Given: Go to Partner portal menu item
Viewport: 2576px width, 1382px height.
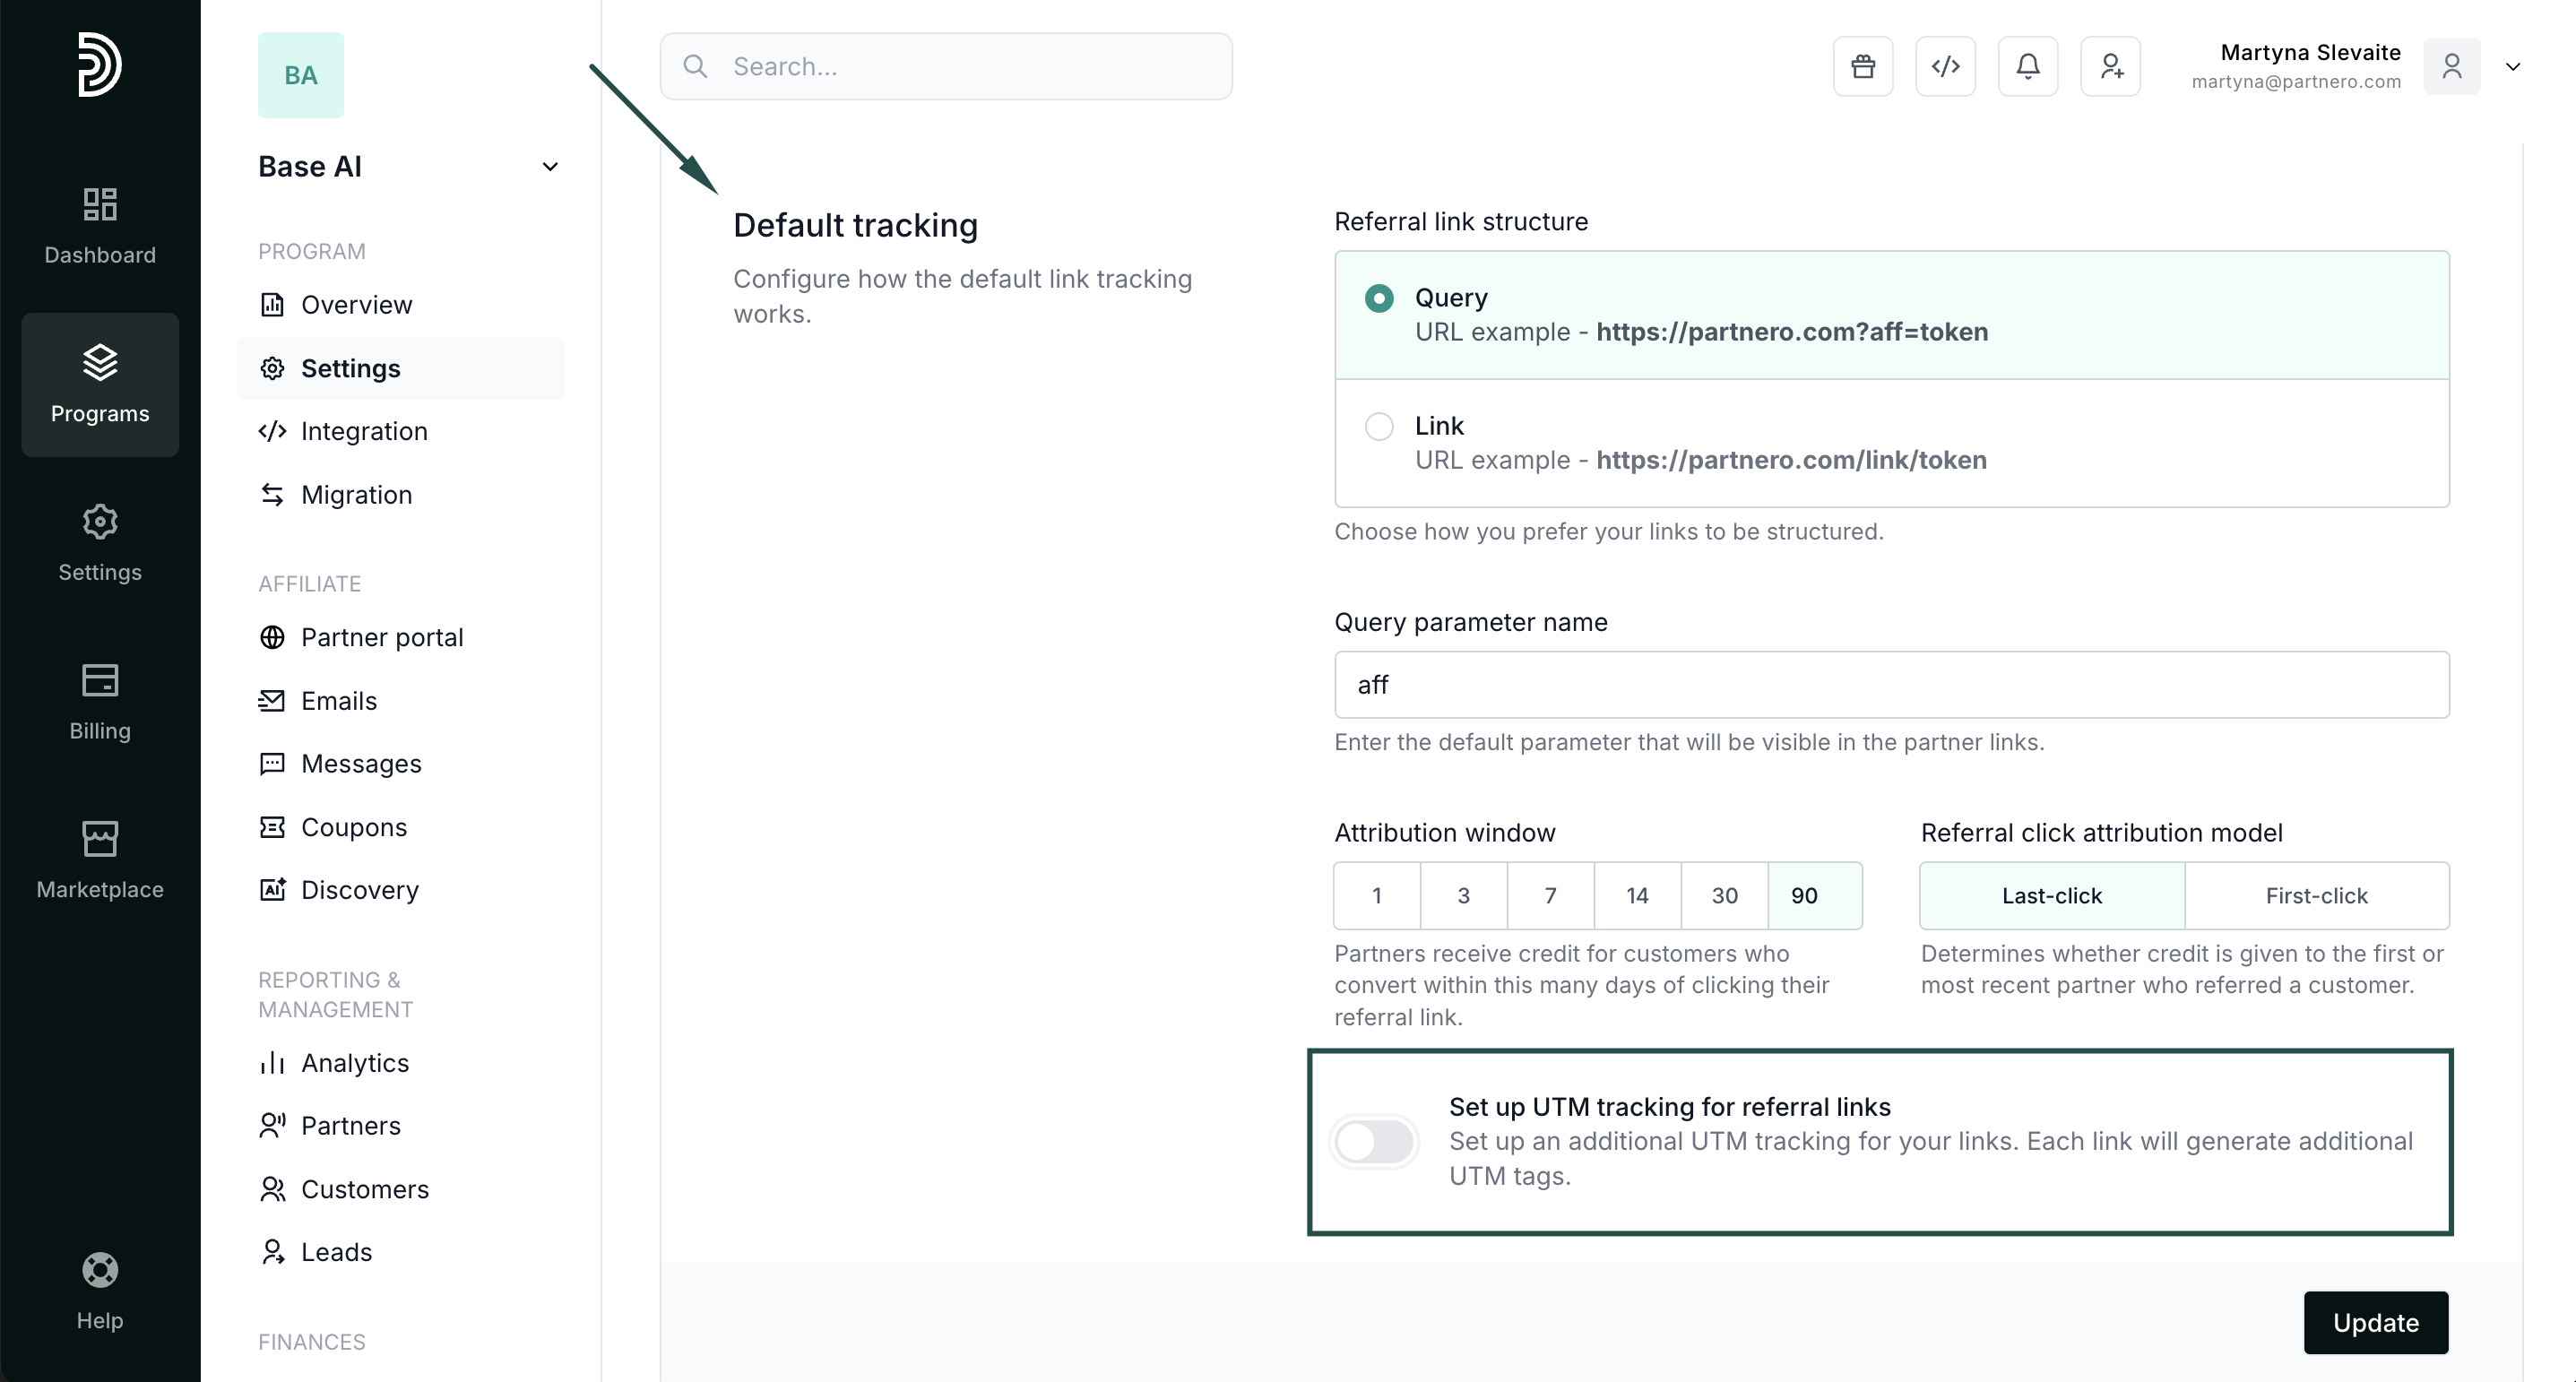Looking at the screenshot, I should (x=381, y=637).
